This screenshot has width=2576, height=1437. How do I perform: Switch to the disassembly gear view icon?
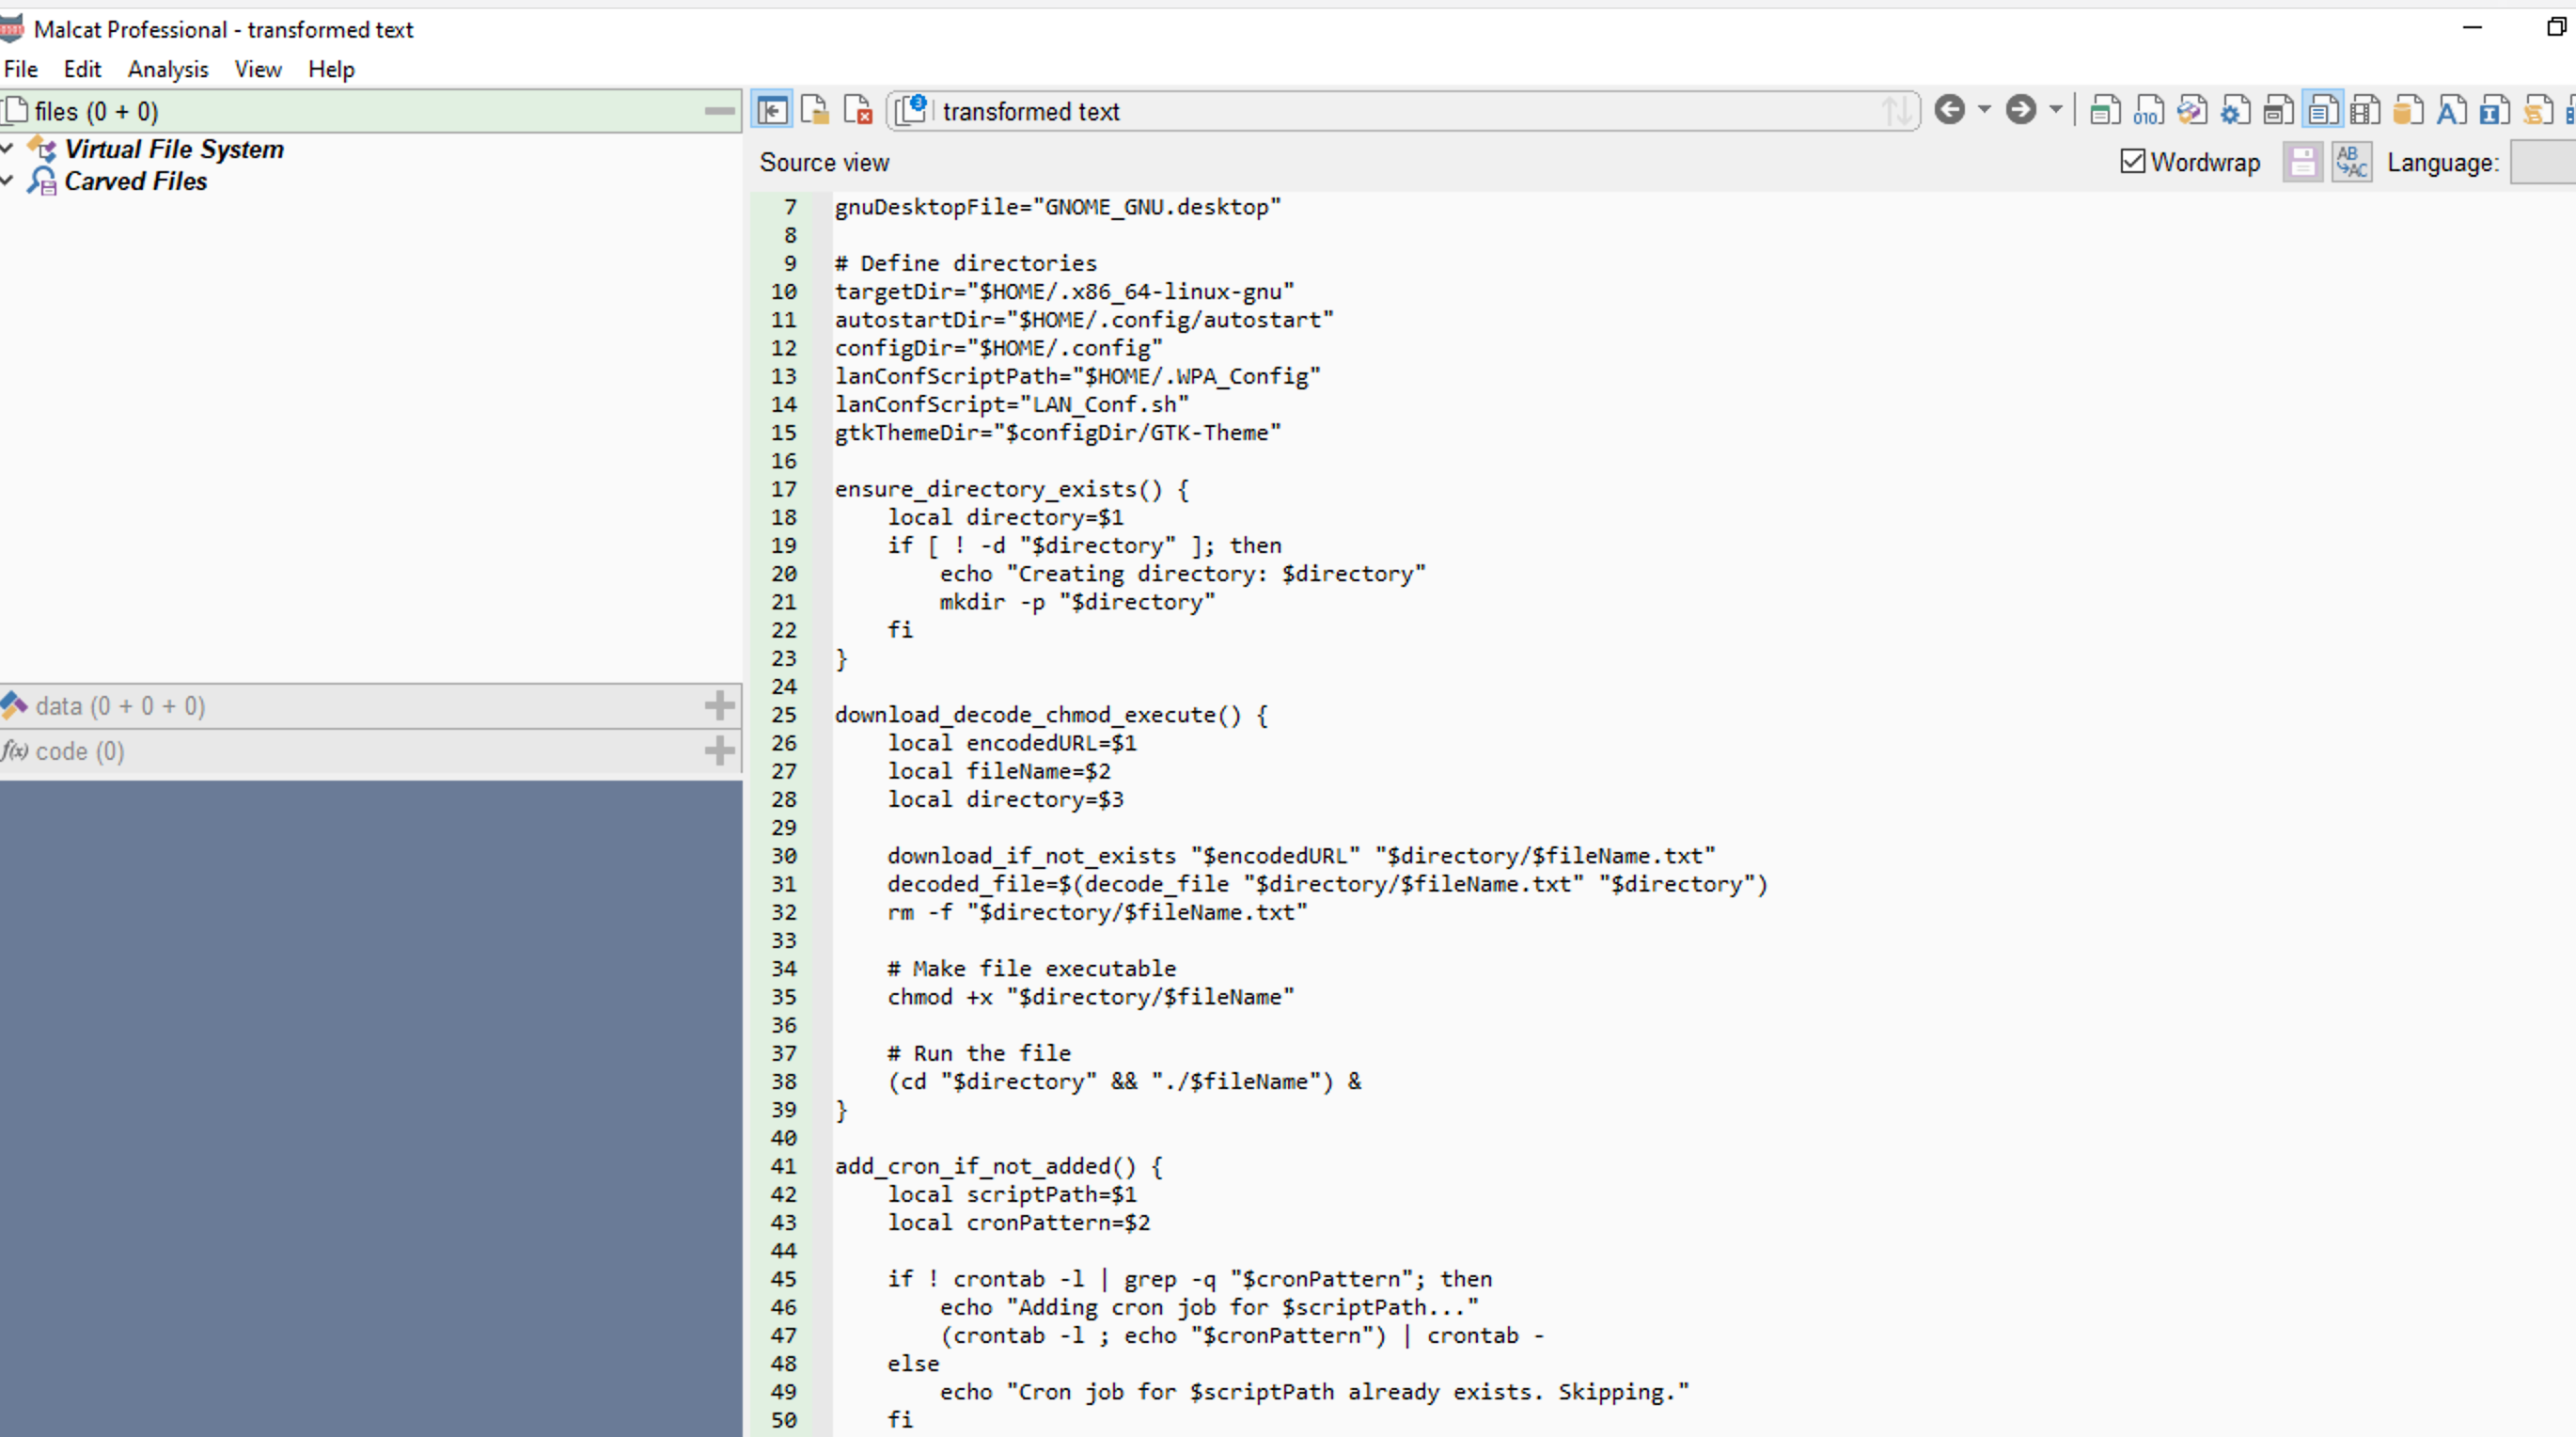click(x=2235, y=110)
